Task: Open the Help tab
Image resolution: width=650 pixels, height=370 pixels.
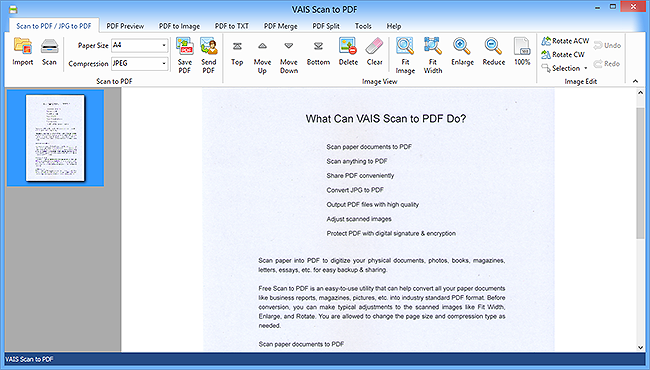Action: coord(394,26)
